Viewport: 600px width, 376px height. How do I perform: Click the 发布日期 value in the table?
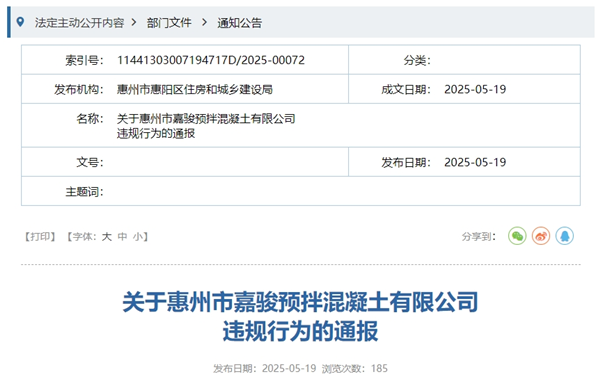point(475,163)
